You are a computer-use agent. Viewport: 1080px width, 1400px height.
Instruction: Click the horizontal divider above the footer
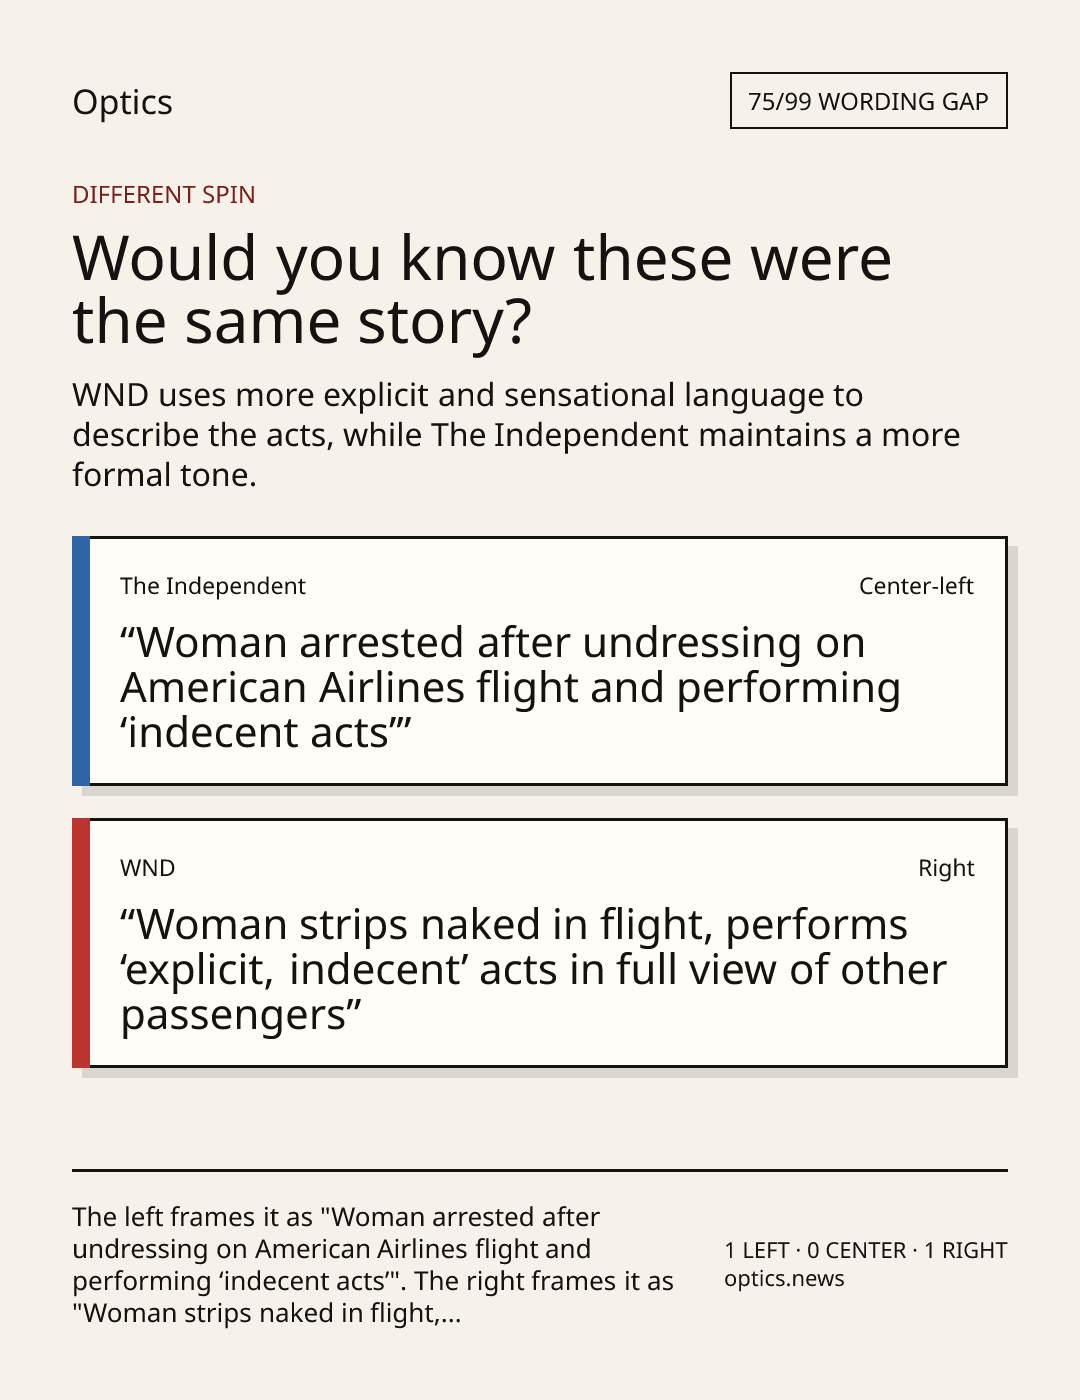(x=540, y=1170)
